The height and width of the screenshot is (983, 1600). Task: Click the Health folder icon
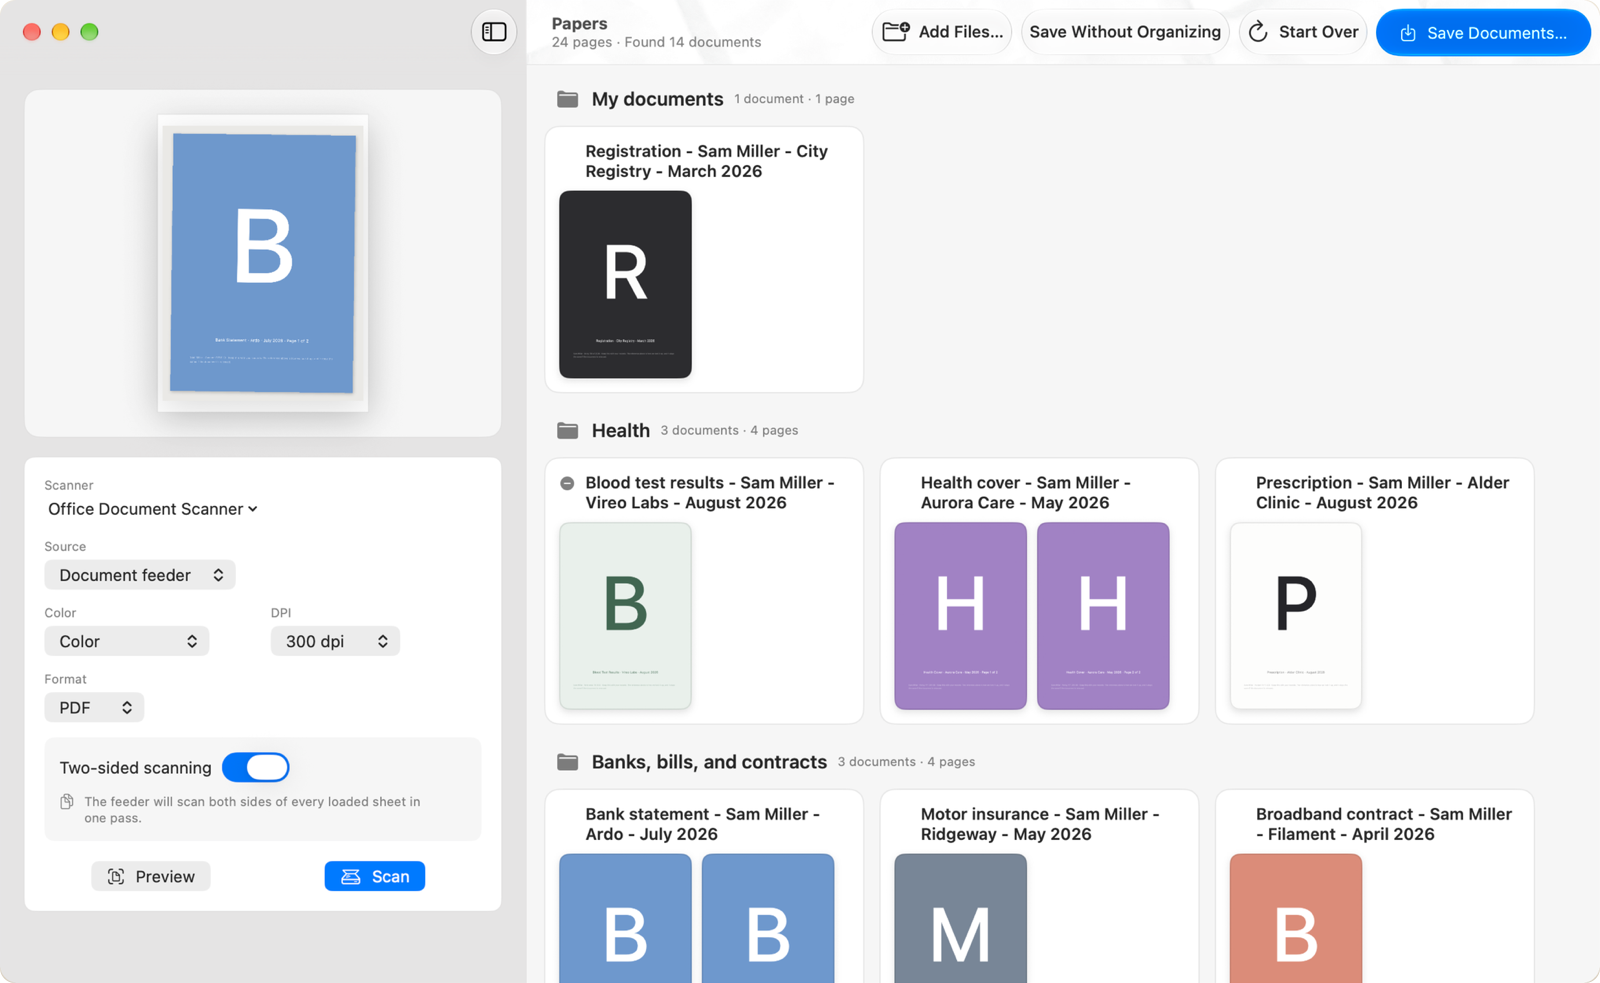tap(568, 430)
